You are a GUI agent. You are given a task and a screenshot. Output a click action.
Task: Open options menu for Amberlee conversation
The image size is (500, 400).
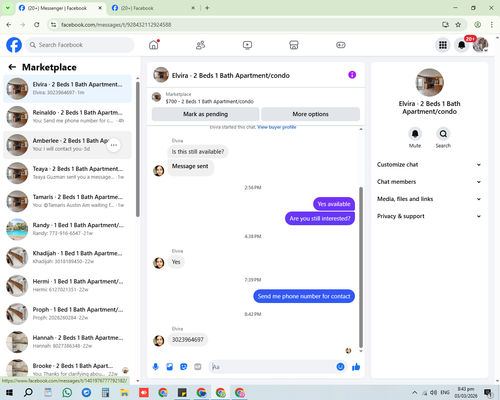[114, 145]
